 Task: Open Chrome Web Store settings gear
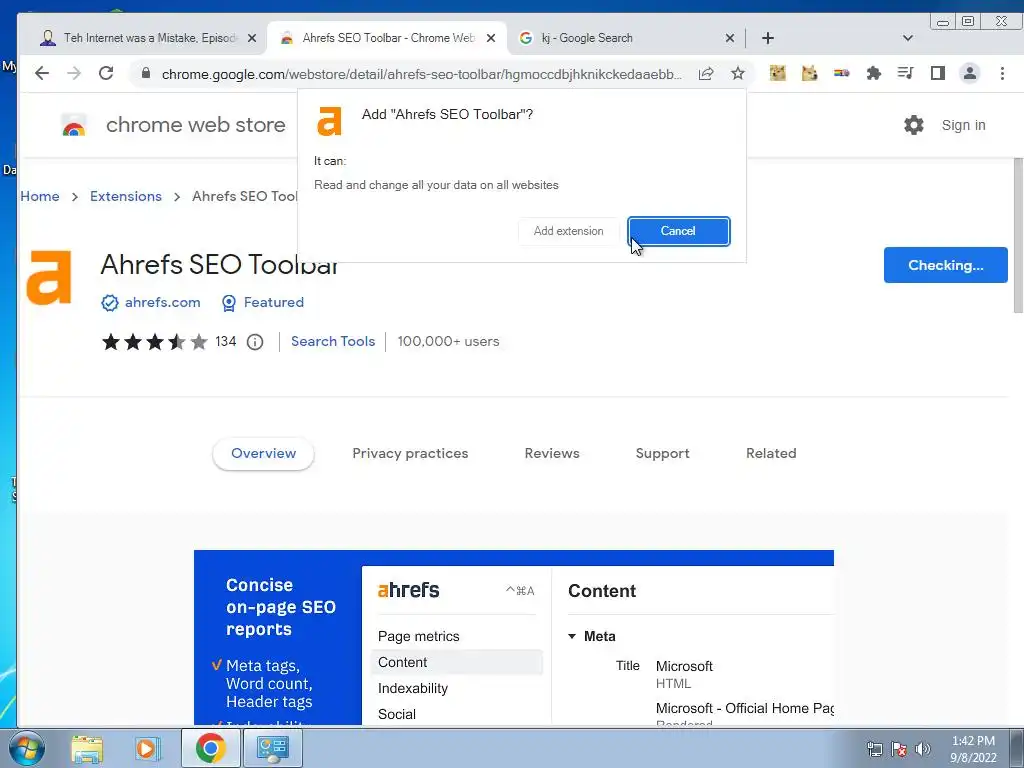(914, 125)
